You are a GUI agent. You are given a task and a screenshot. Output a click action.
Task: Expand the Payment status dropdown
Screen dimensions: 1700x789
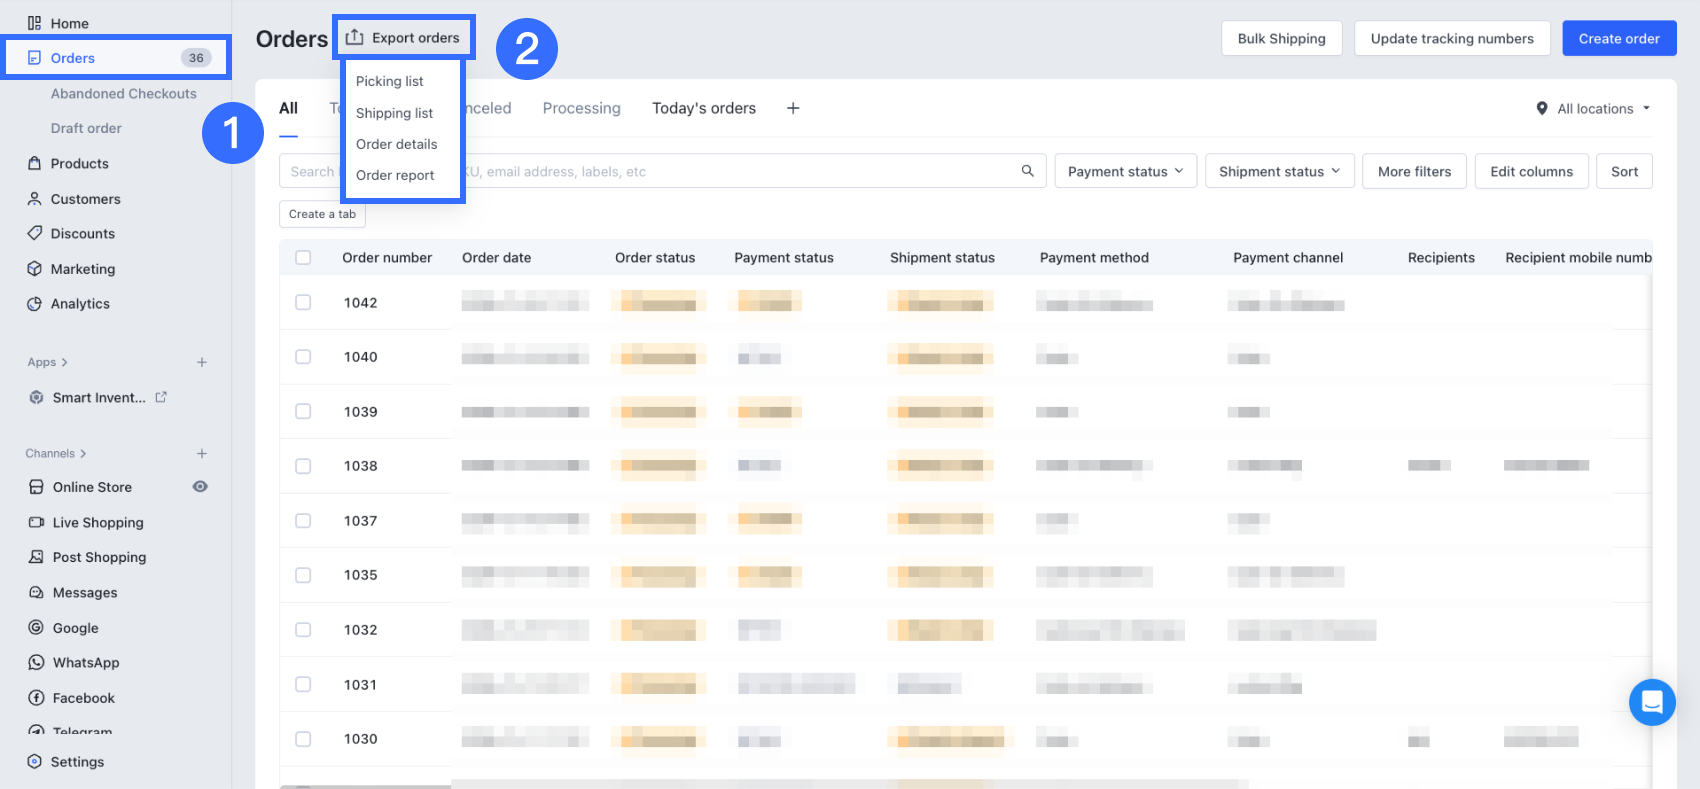[1125, 171]
